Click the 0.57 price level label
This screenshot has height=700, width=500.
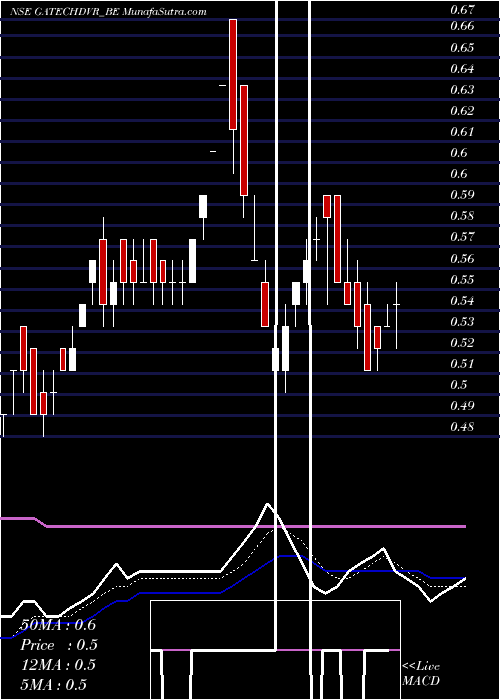coord(462,237)
